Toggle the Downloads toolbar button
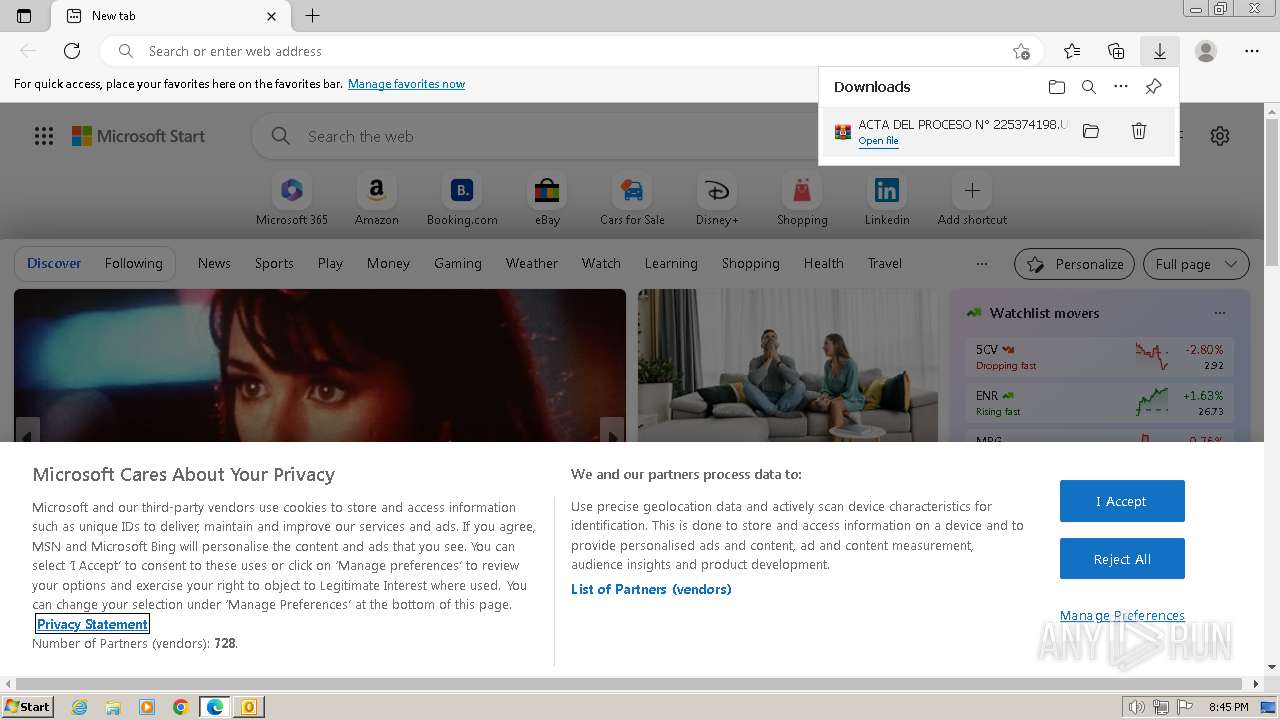The height and width of the screenshot is (720, 1280). coord(1160,51)
